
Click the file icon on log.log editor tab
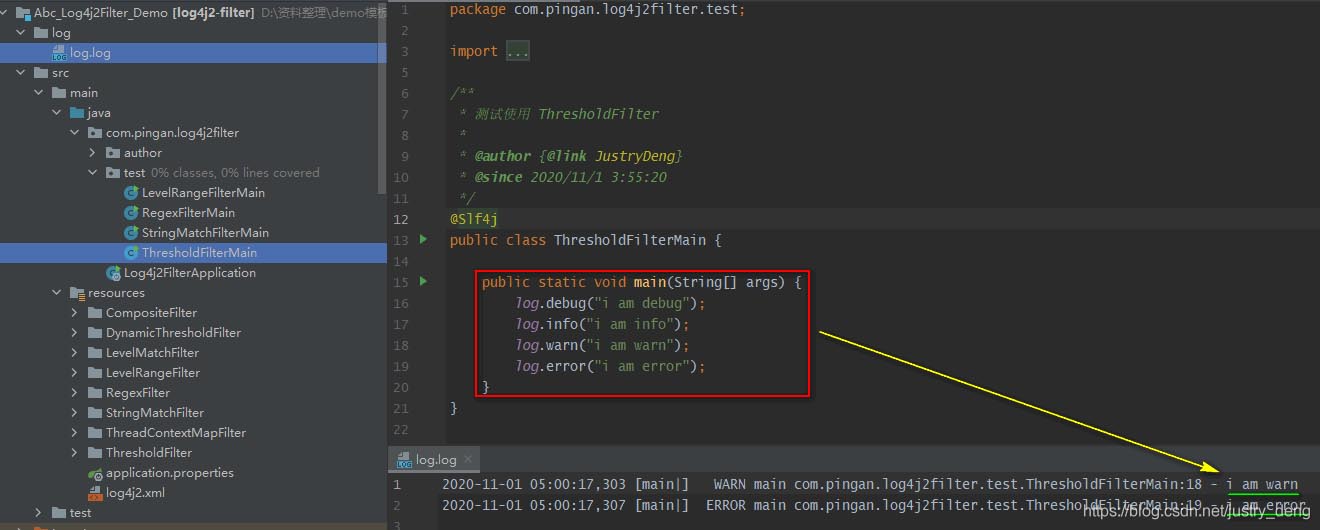coord(404,460)
